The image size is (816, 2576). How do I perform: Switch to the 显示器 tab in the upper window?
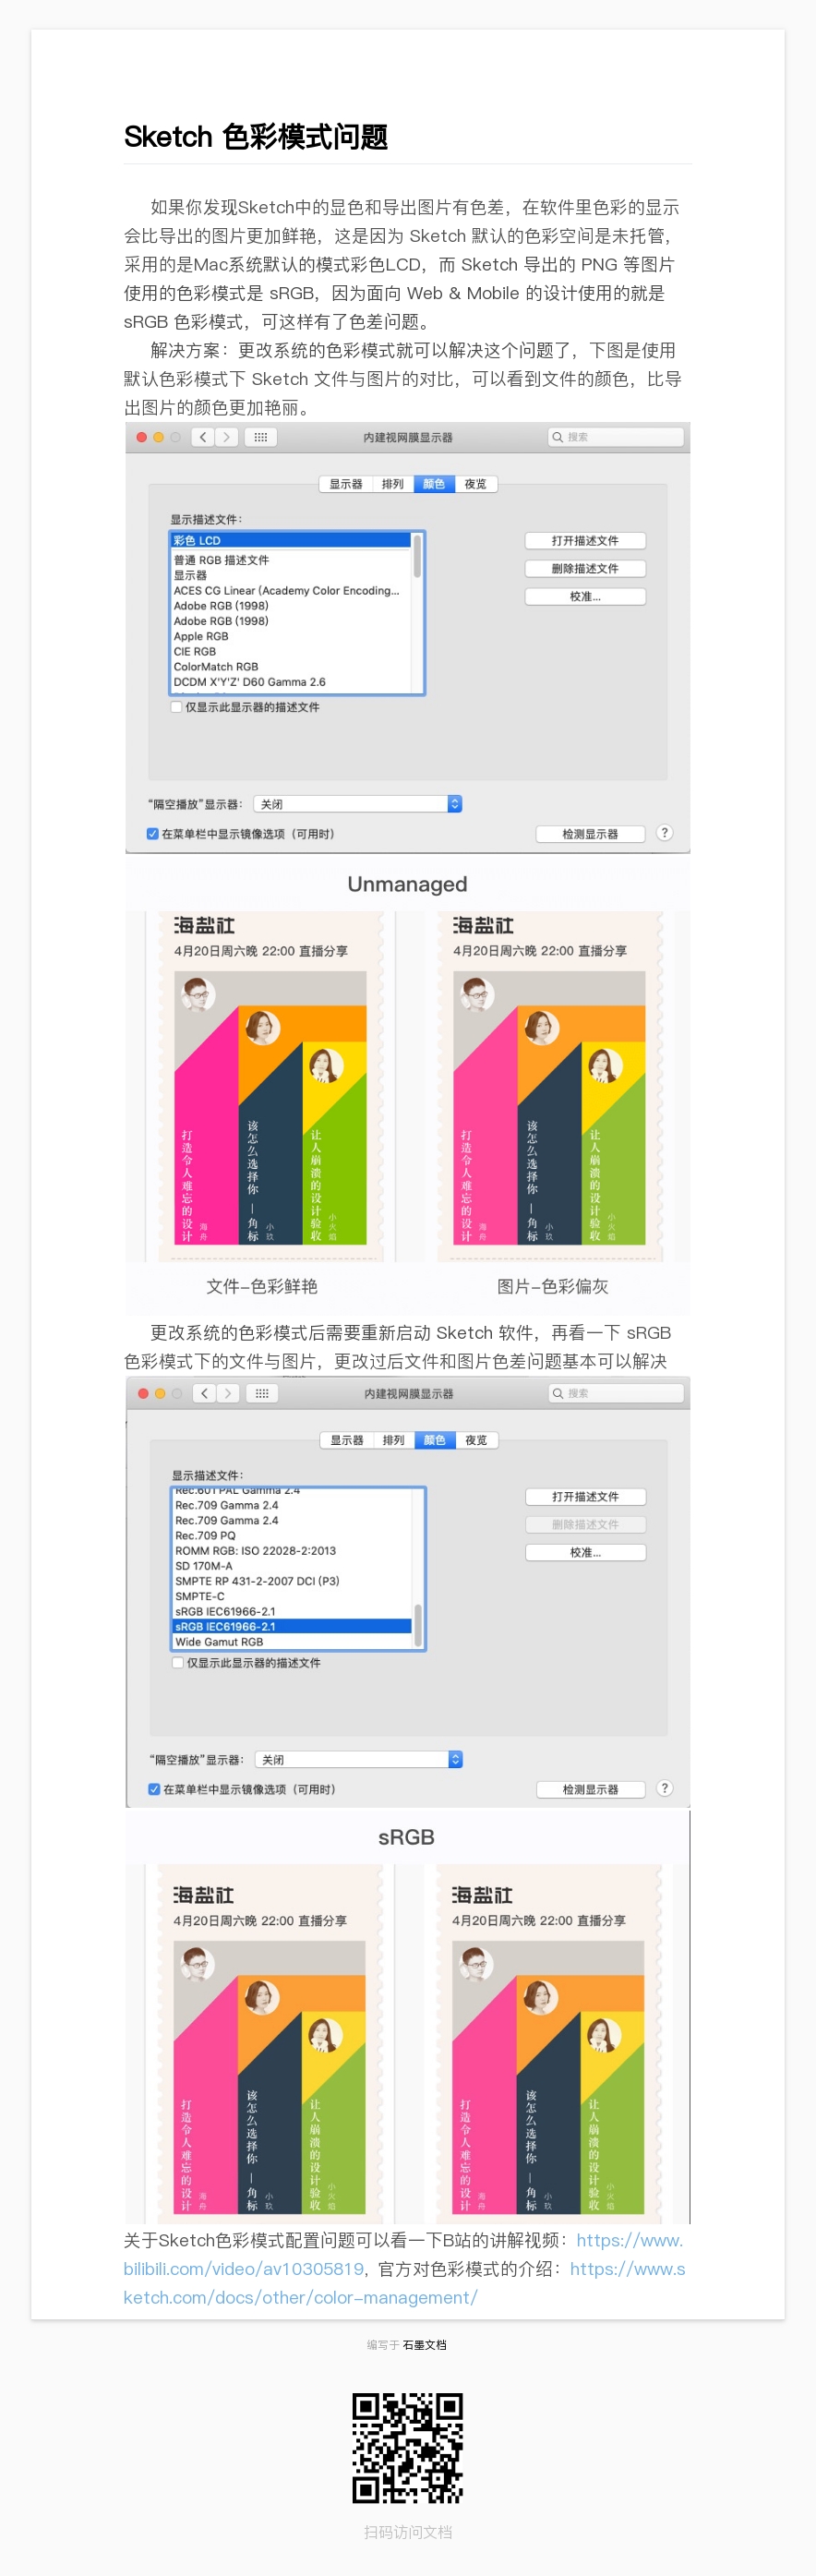click(346, 484)
